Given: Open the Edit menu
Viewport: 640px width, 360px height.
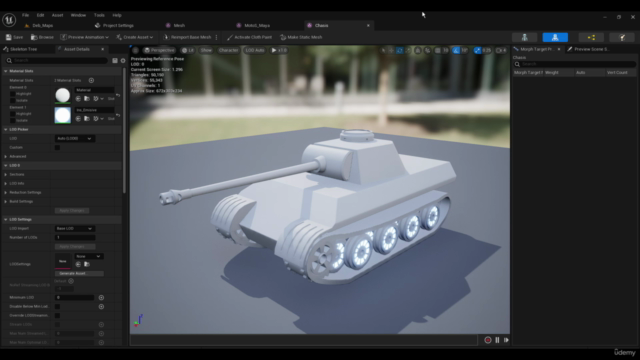Looking at the screenshot, I should (x=40, y=15).
